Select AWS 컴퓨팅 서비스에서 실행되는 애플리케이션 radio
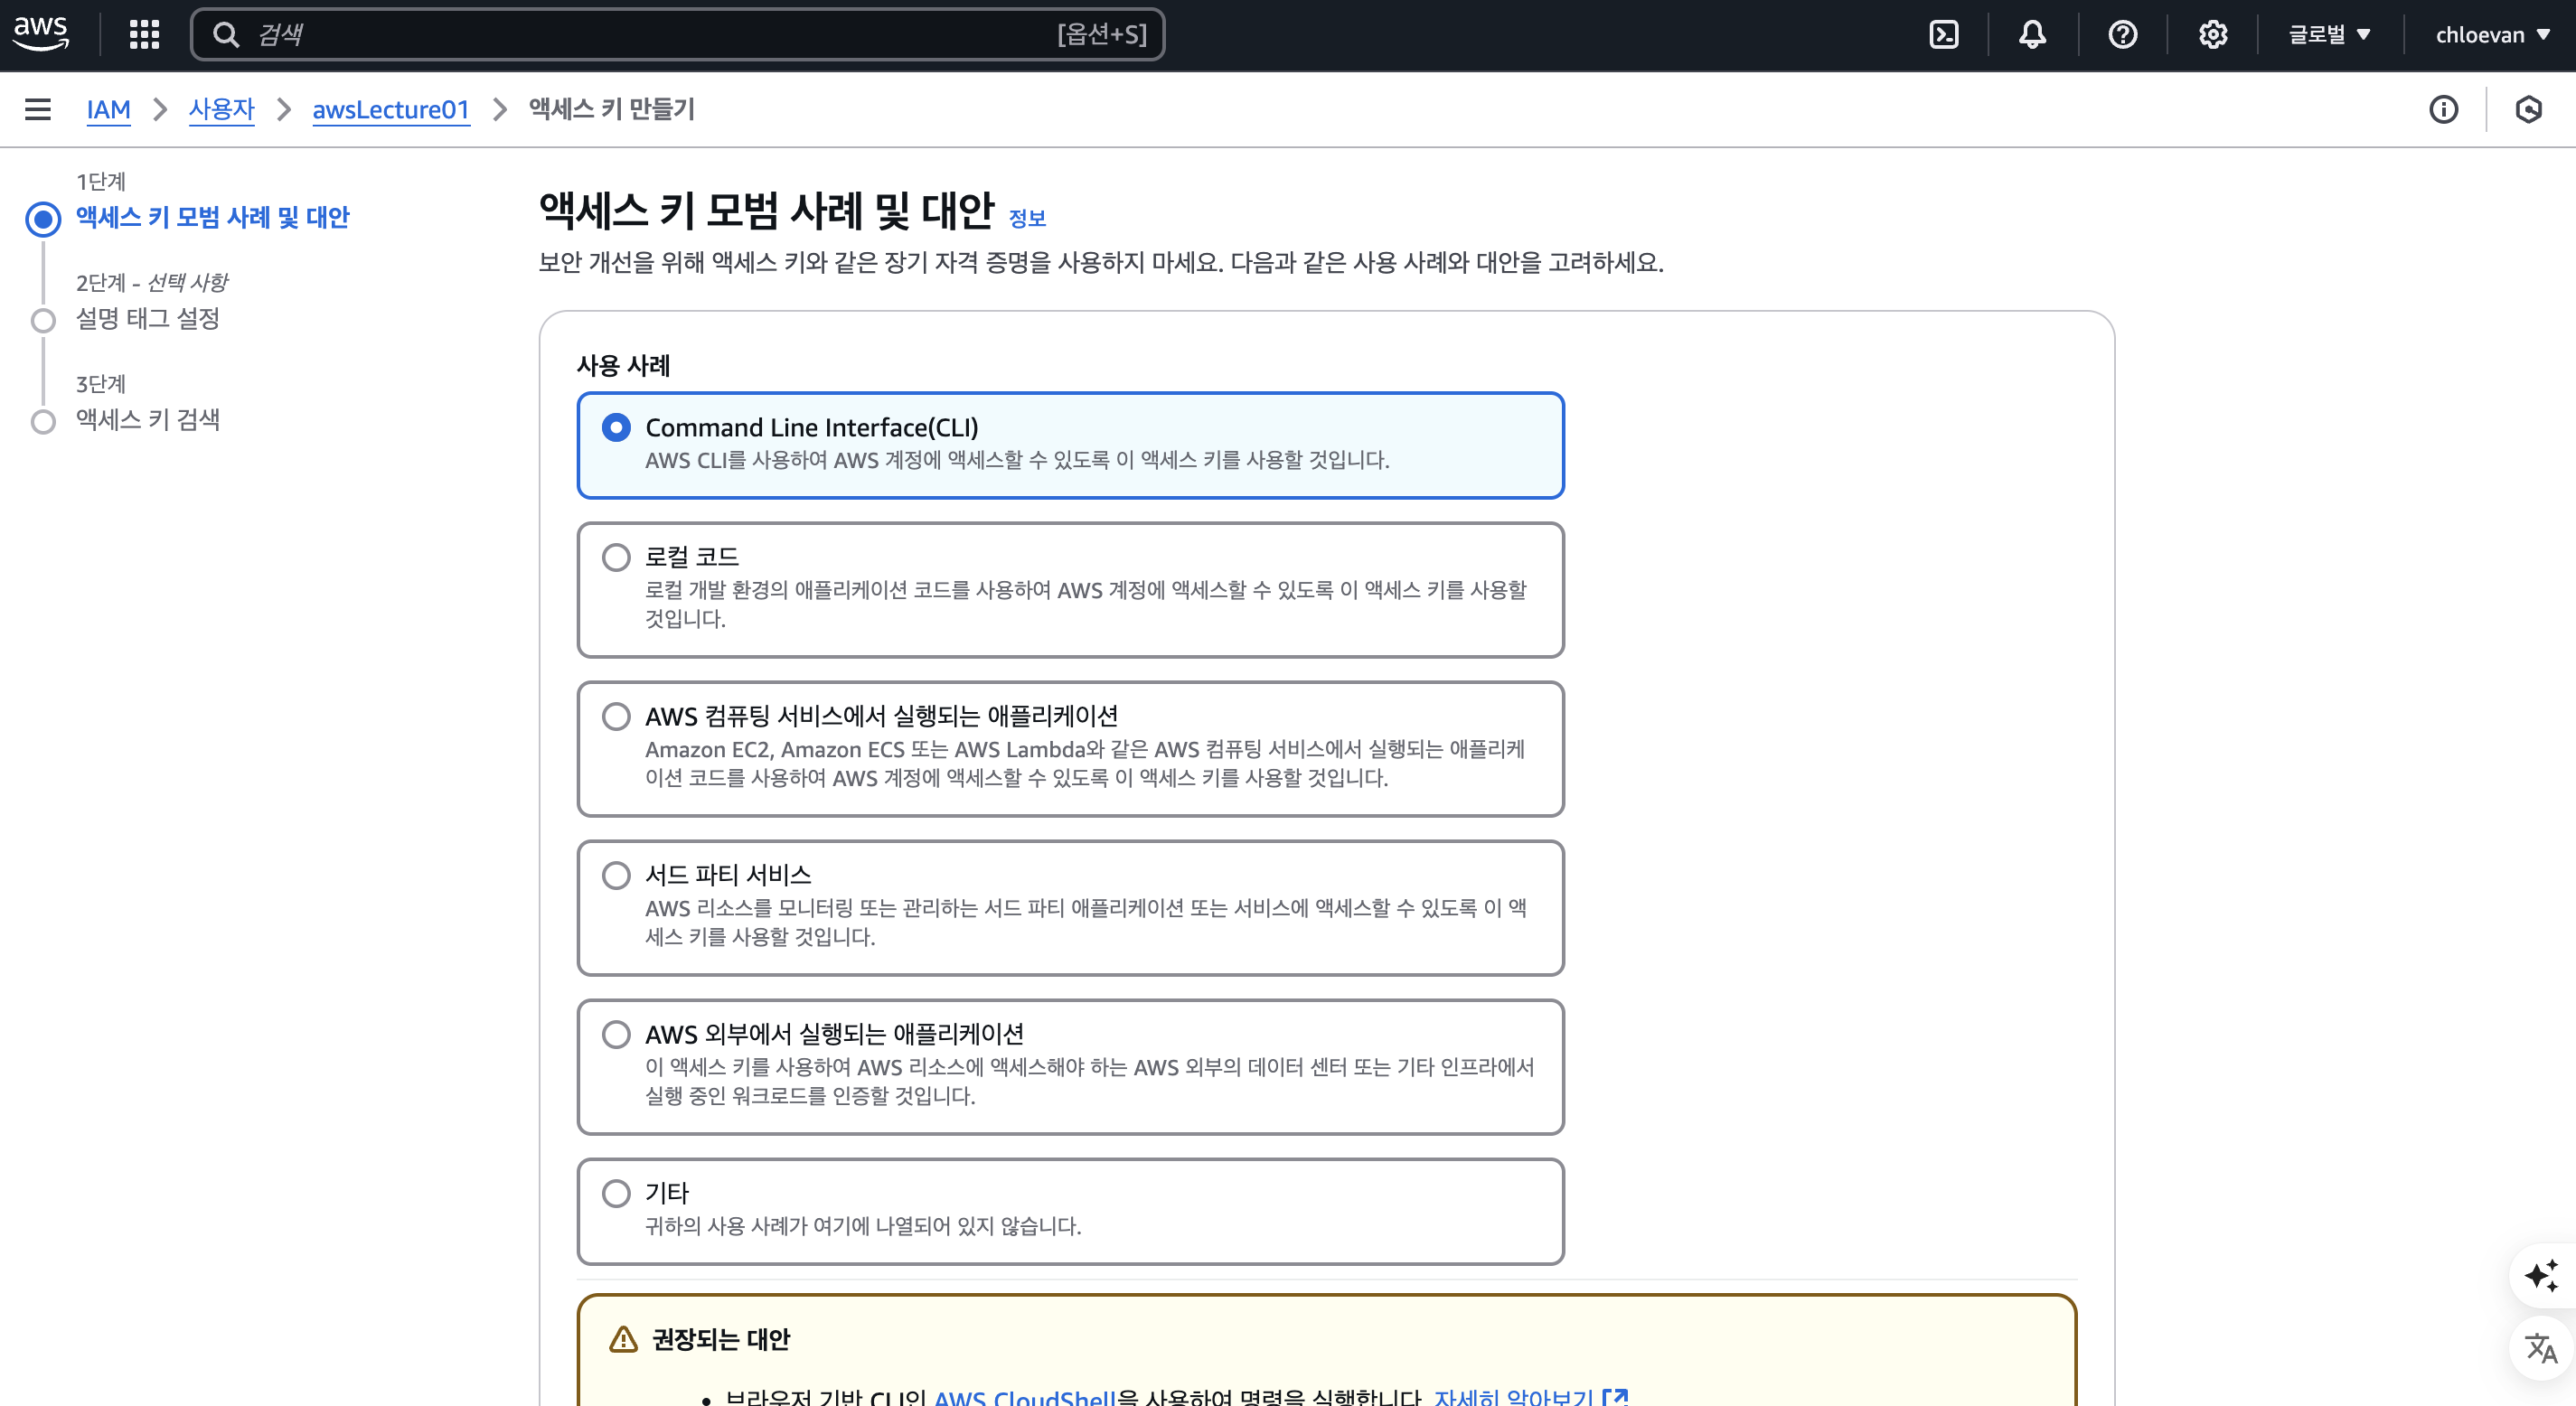The height and width of the screenshot is (1406, 2576). tap(616, 716)
